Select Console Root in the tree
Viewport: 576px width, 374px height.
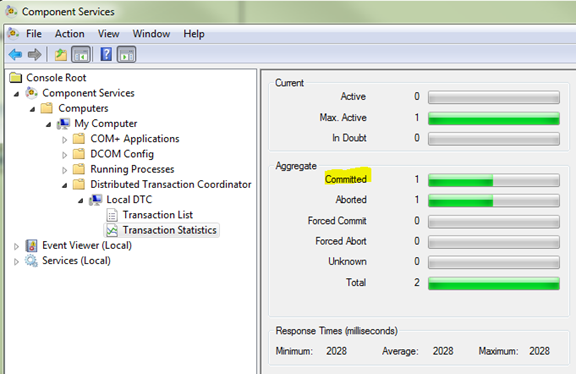pos(56,78)
